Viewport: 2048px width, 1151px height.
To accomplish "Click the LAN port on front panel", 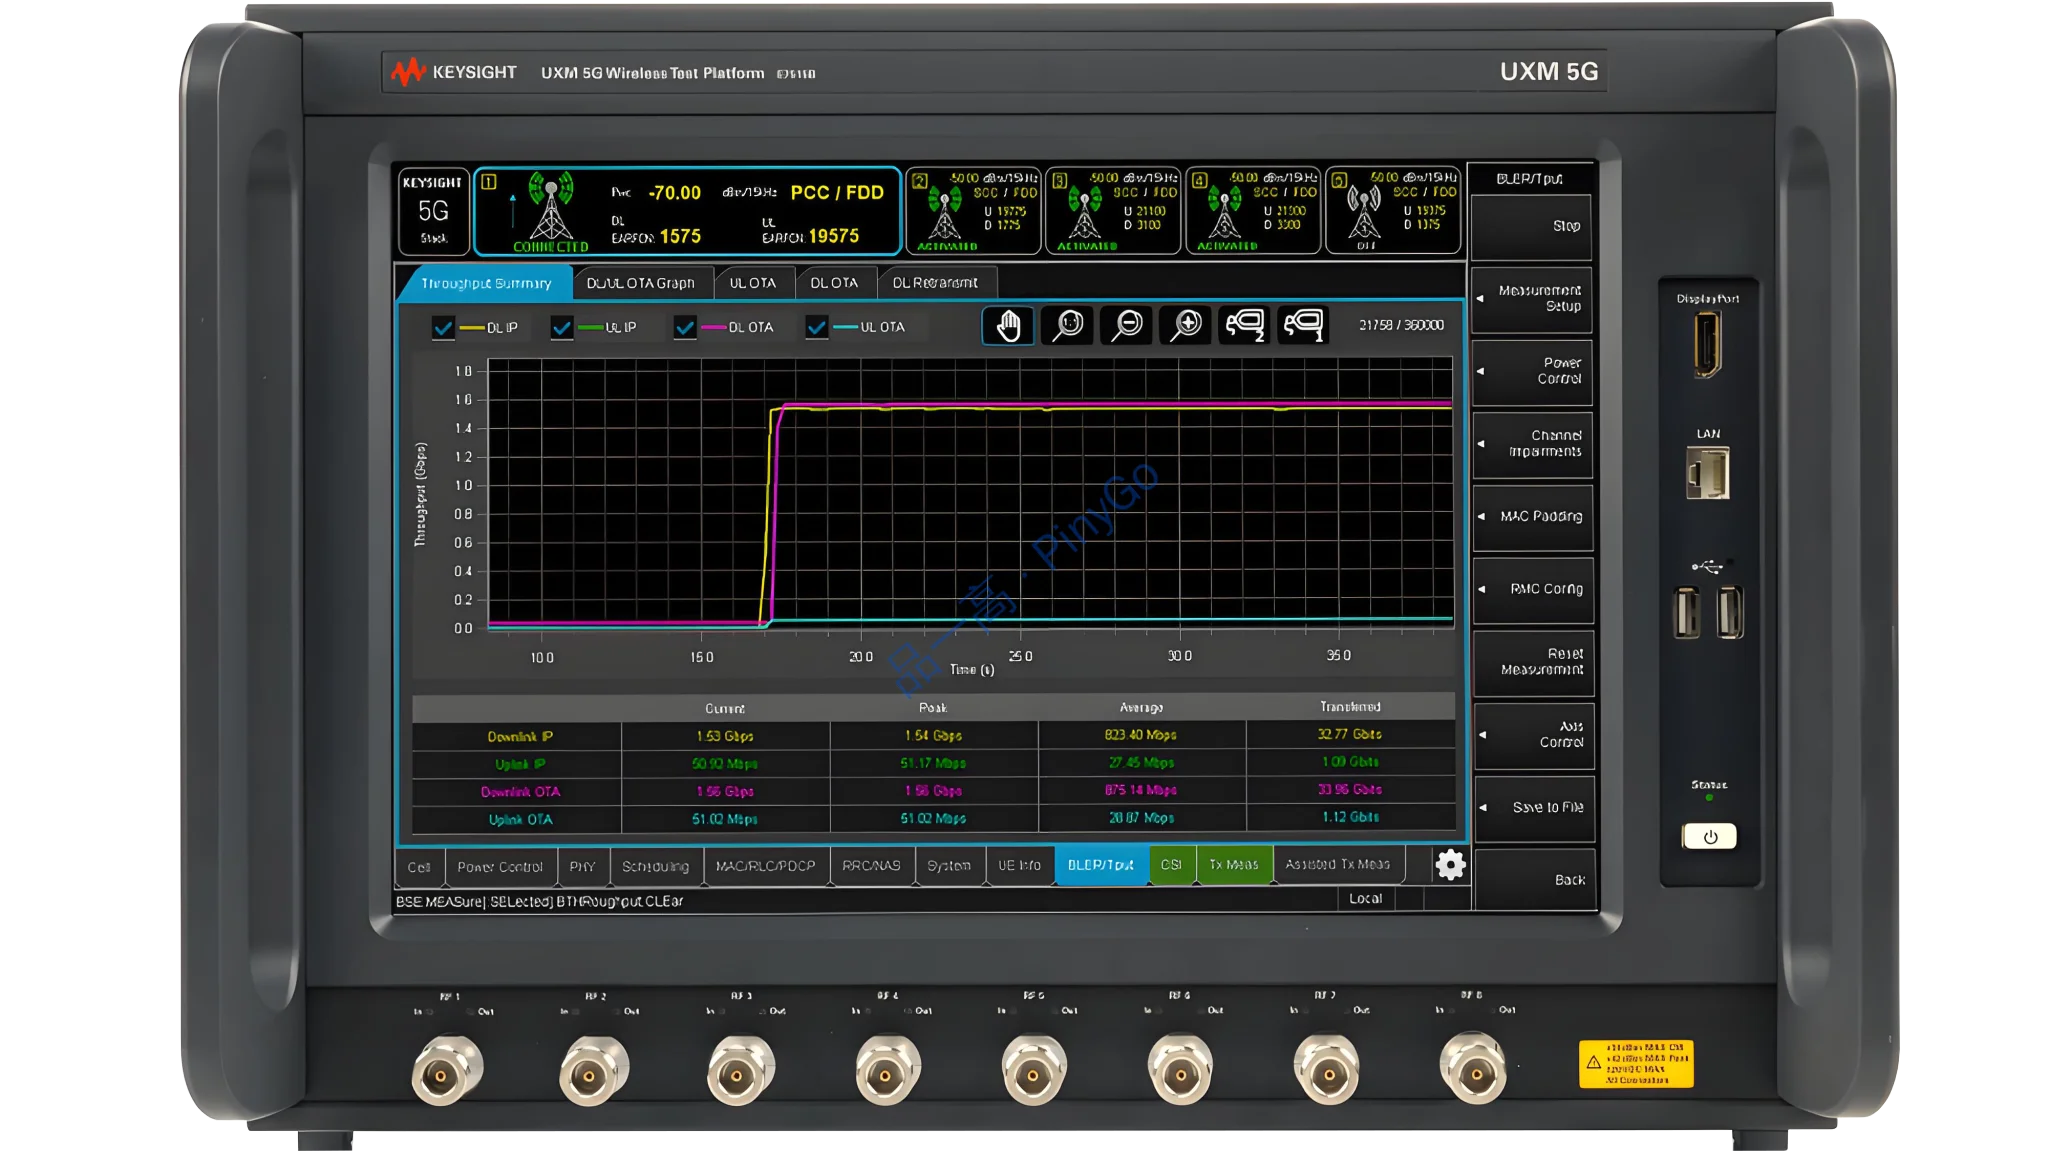I will [x=1708, y=473].
